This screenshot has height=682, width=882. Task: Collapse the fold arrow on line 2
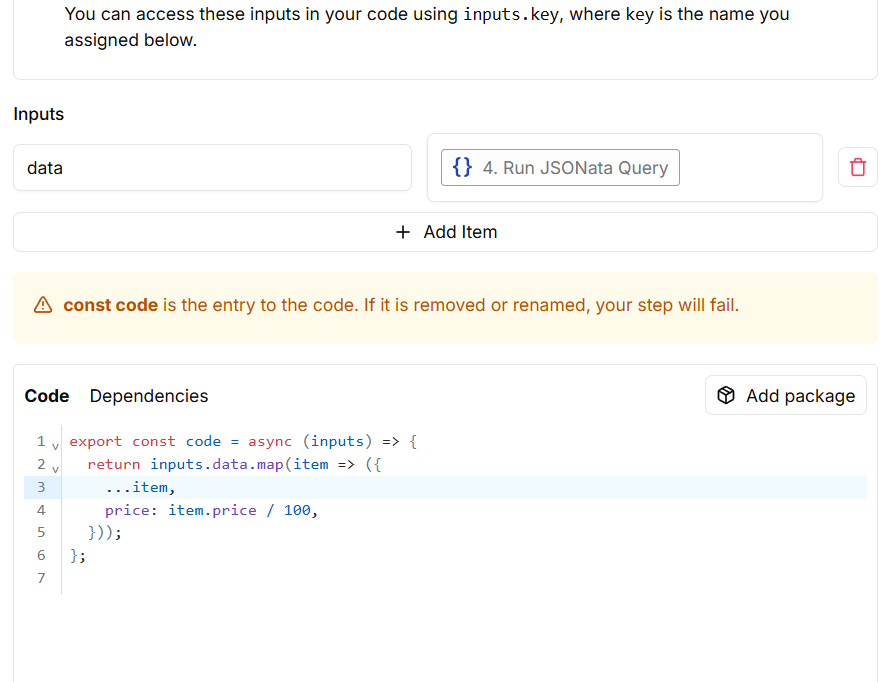click(56, 467)
